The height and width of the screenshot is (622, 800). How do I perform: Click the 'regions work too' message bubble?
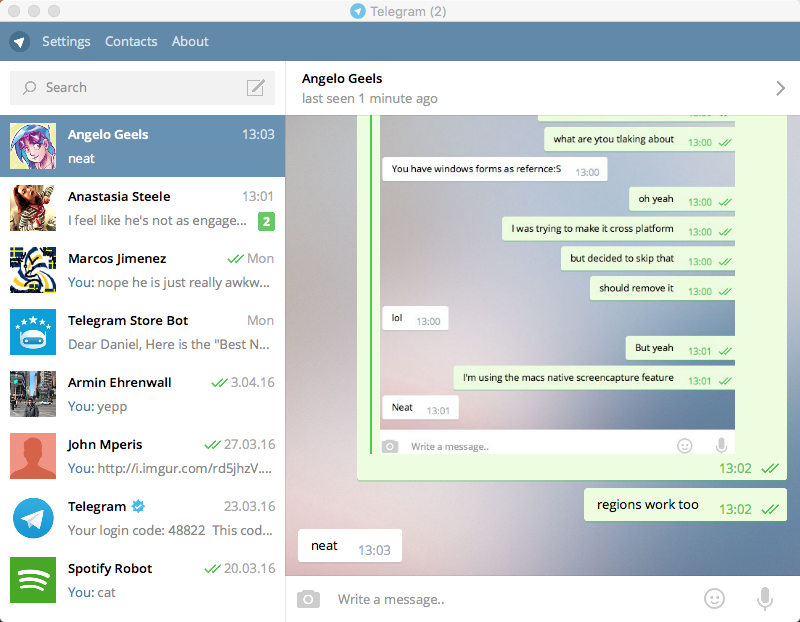pos(685,505)
